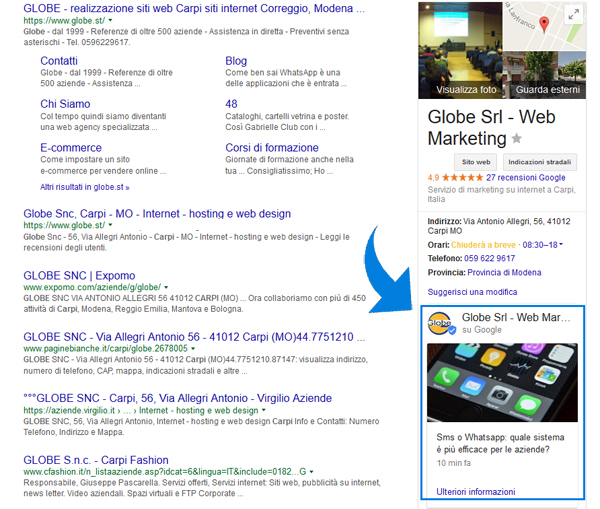Open the Virgilio Aziende GLOBE SNC result
The width and height of the screenshot is (600, 509).
(178, 398)
